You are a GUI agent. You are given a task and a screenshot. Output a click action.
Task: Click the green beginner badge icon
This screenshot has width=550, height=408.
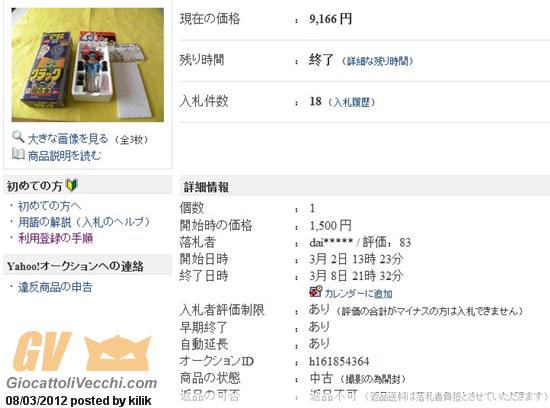(72, 185)
